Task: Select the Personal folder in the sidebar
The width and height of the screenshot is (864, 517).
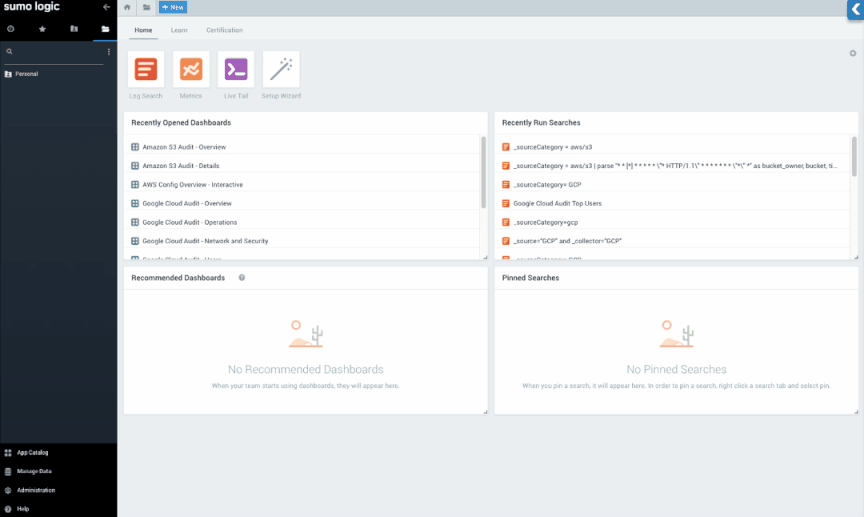Action: (x=26, y=74)
